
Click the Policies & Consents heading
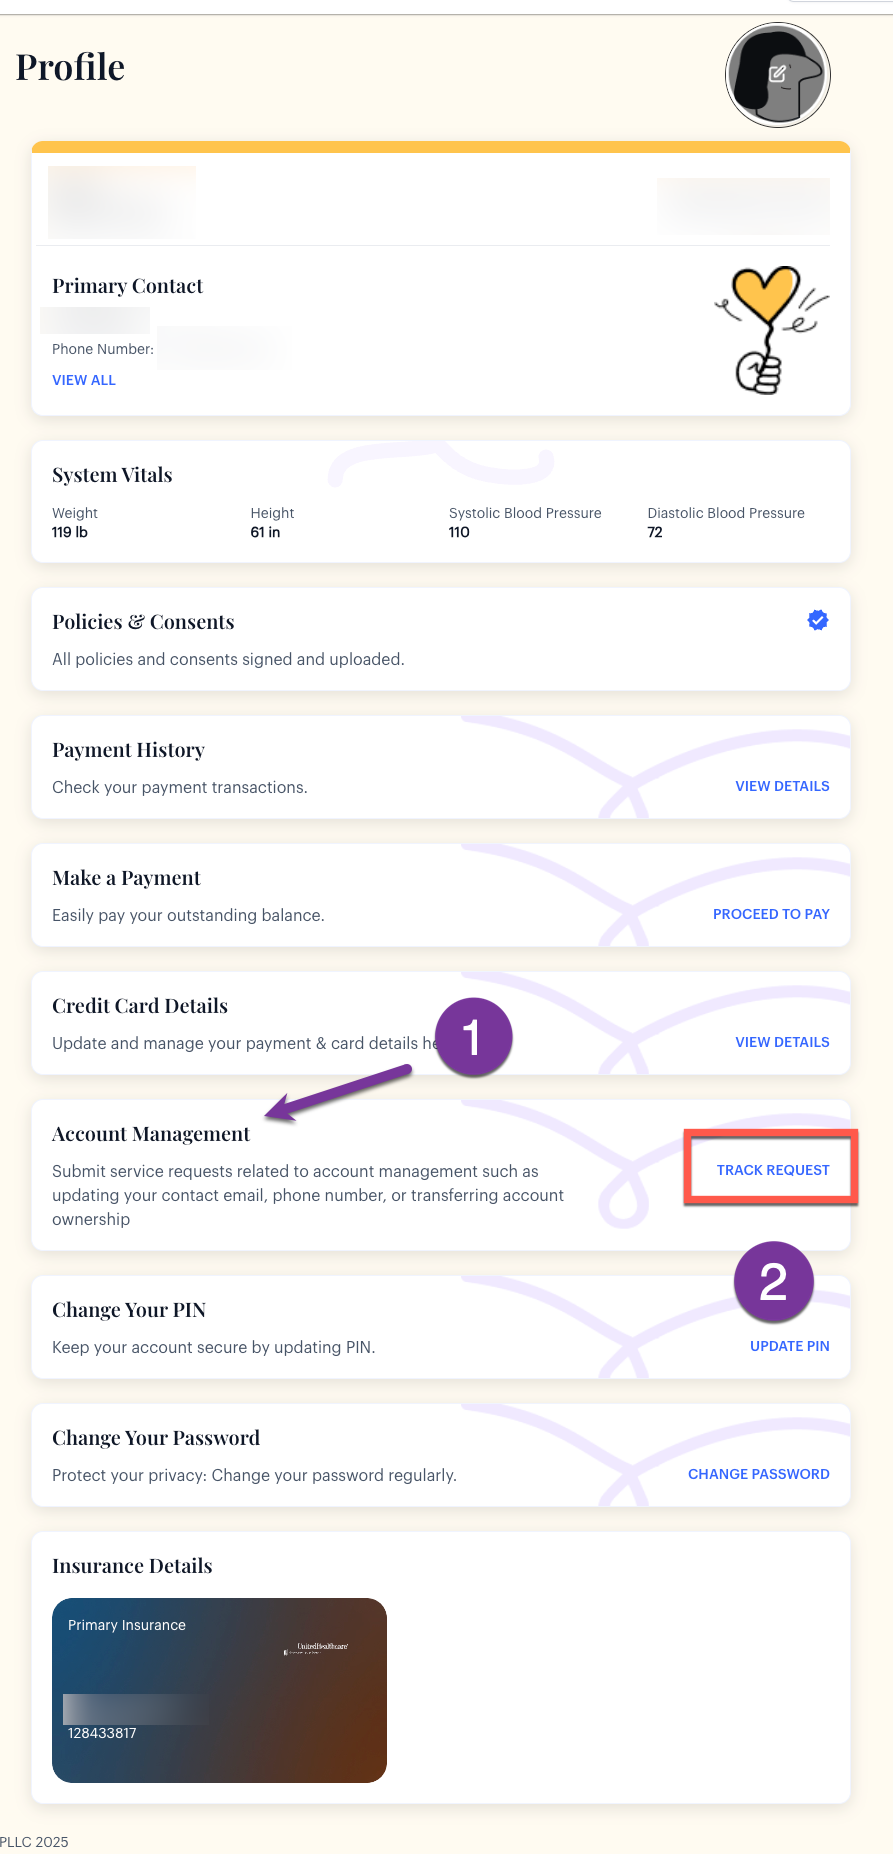click(x=143, y=622)
